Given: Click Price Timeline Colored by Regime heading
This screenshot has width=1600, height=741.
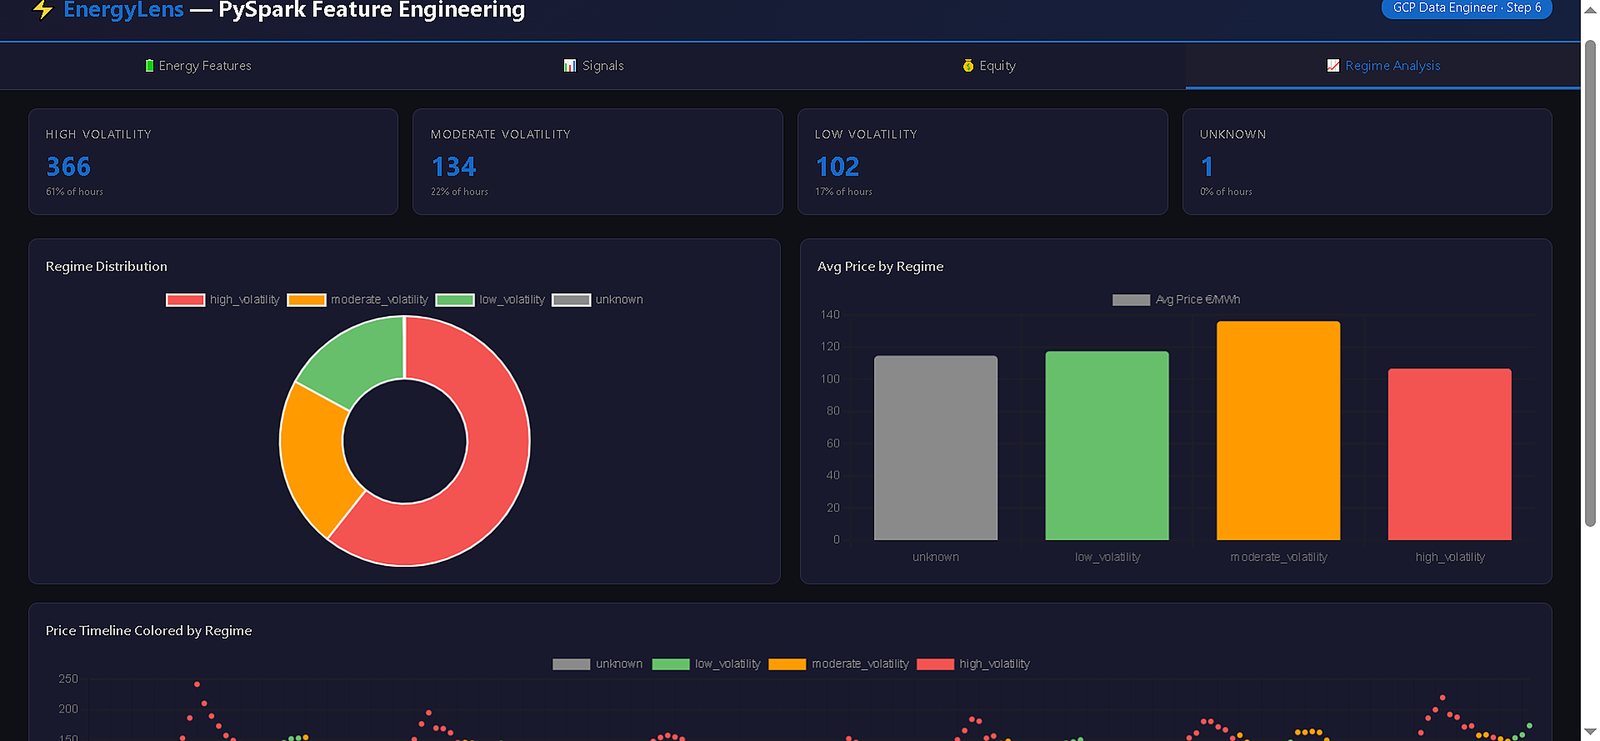Looking at the screenshot, I should (x=149, y=631).
